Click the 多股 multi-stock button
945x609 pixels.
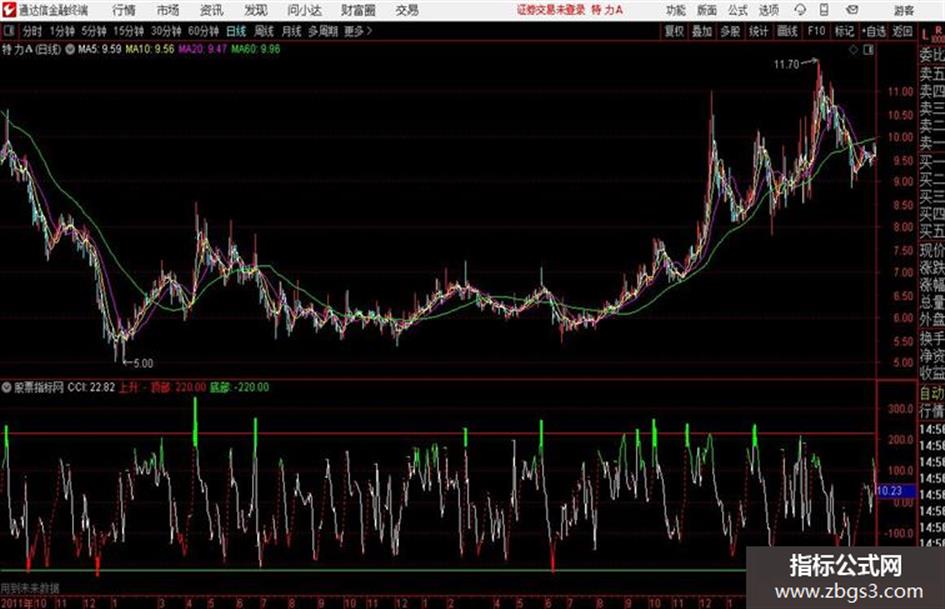730,31
